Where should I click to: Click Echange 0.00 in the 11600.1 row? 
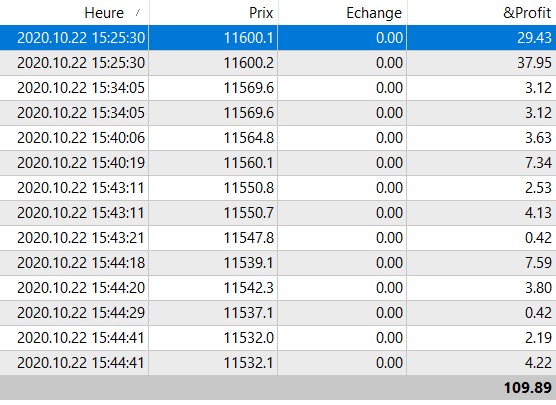(389, 38)
